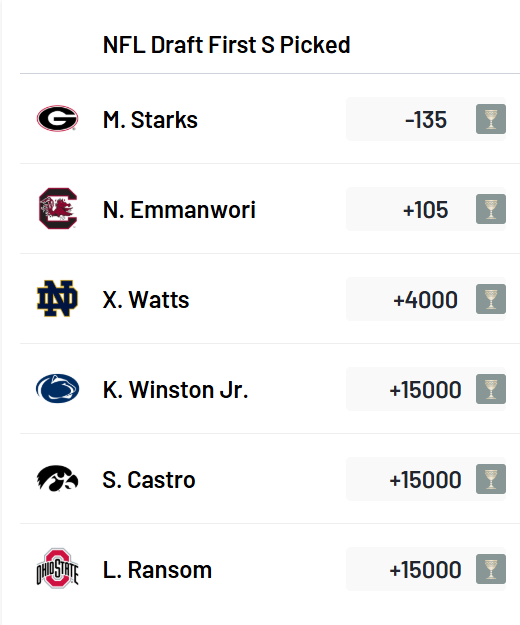Viewport: 520px width, 625px height.
Task: Click the Georgia Bulldogs logo
Action: pos(57,118)
